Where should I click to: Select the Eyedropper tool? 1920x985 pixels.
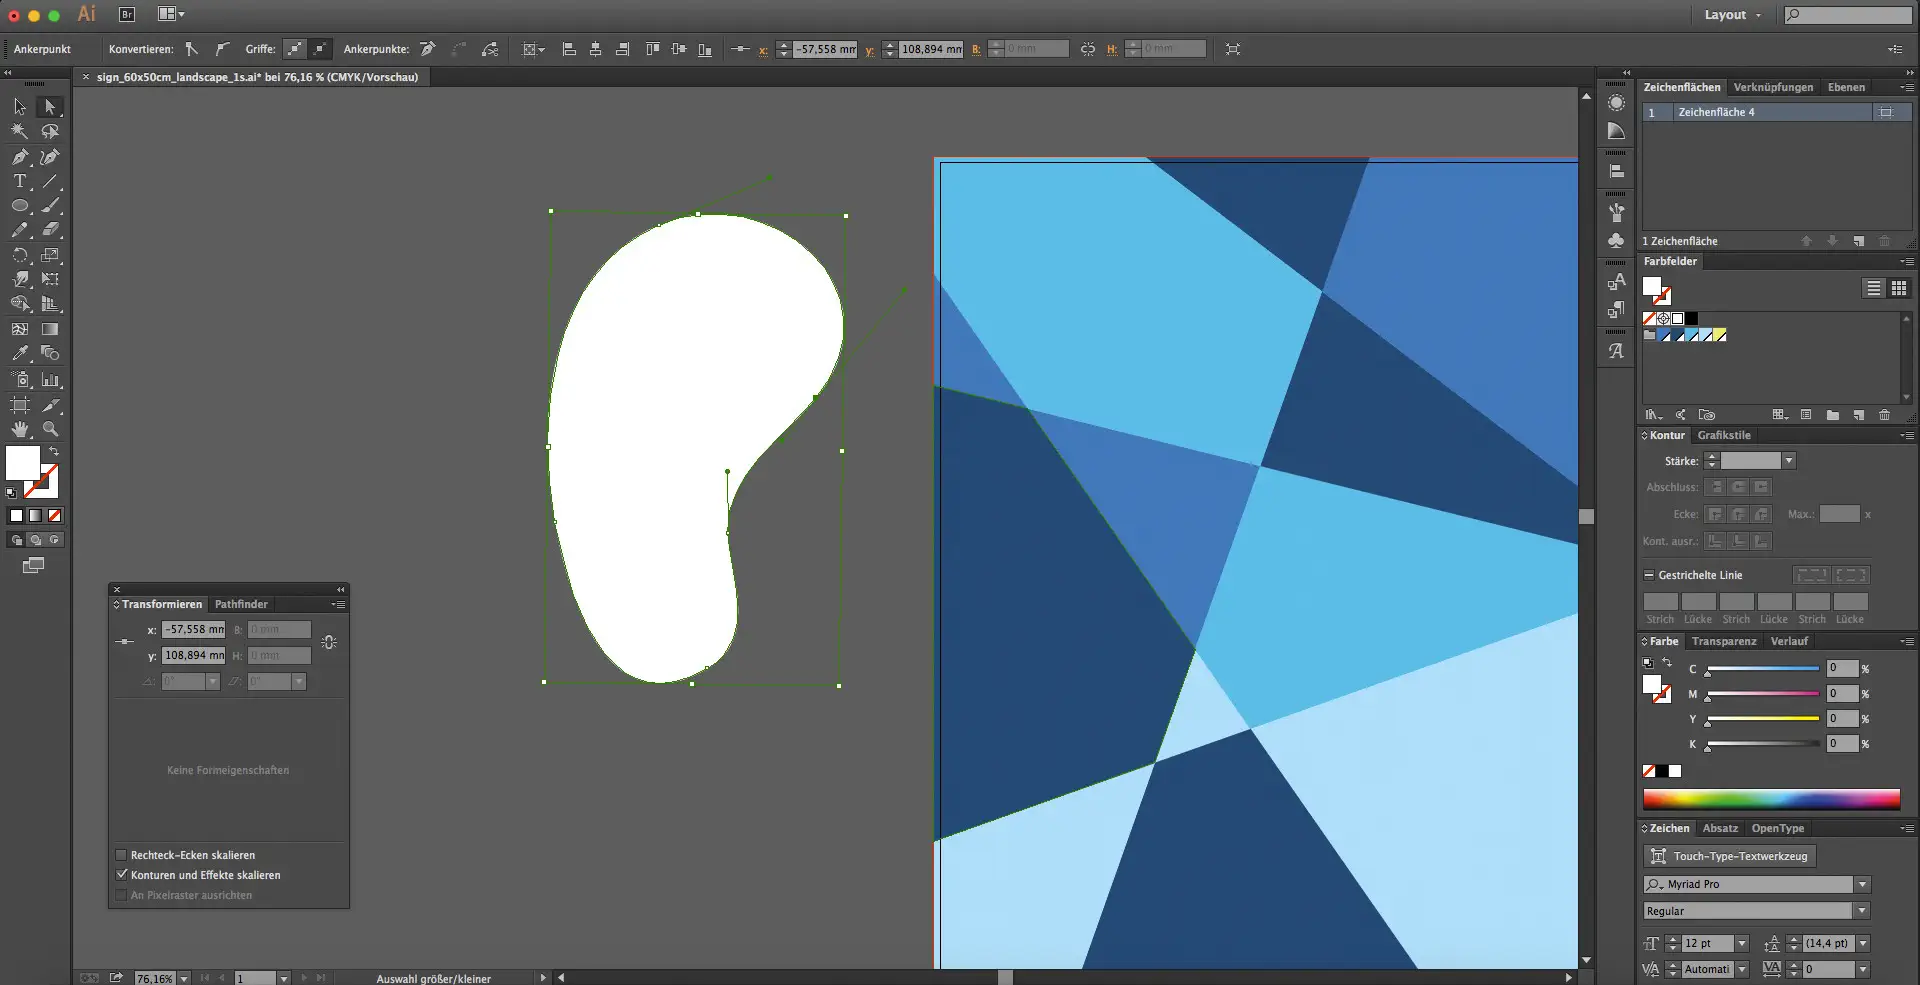click(x=20, y=354)
